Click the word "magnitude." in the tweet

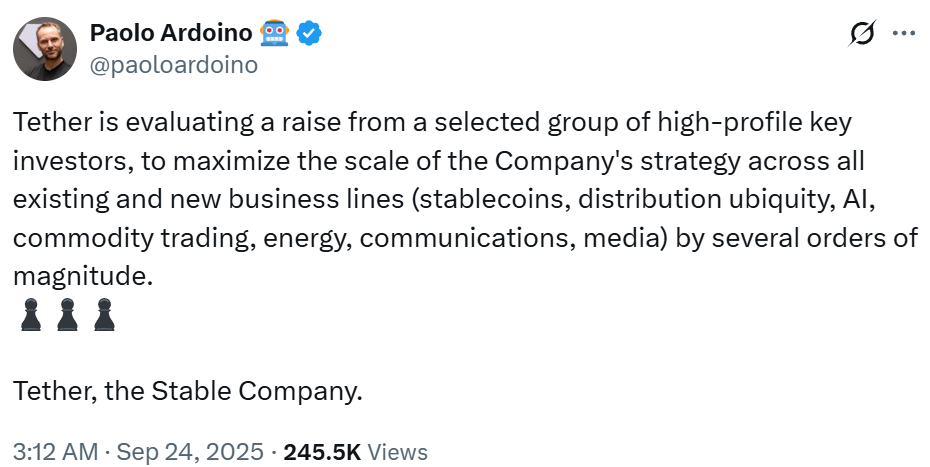point(82,277)
